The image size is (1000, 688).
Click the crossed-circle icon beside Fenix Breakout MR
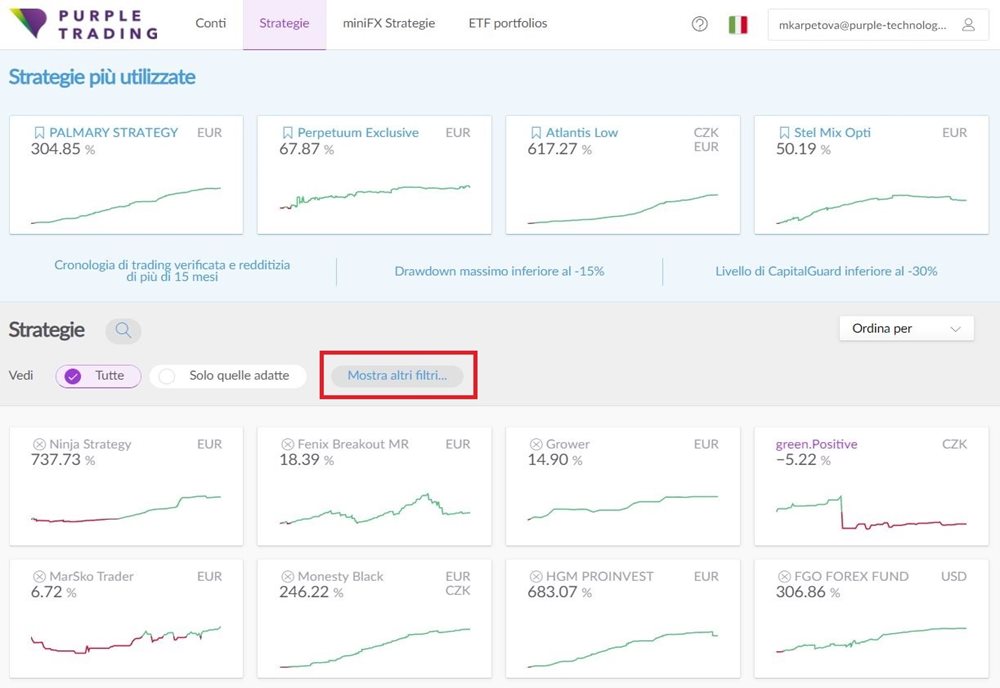pos(288,444)
